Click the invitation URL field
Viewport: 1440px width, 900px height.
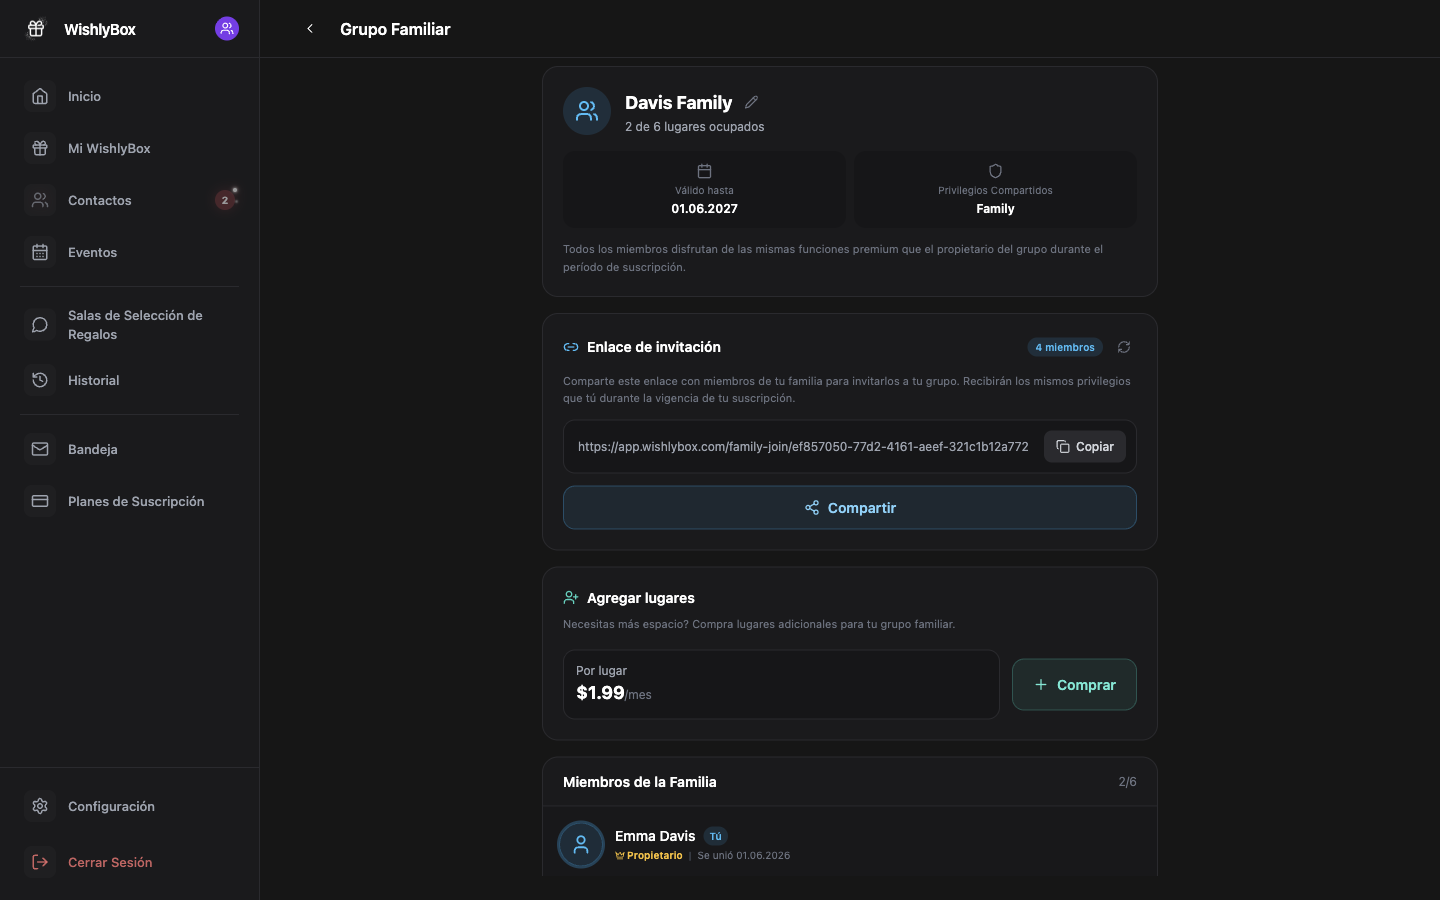pos(803,447)
